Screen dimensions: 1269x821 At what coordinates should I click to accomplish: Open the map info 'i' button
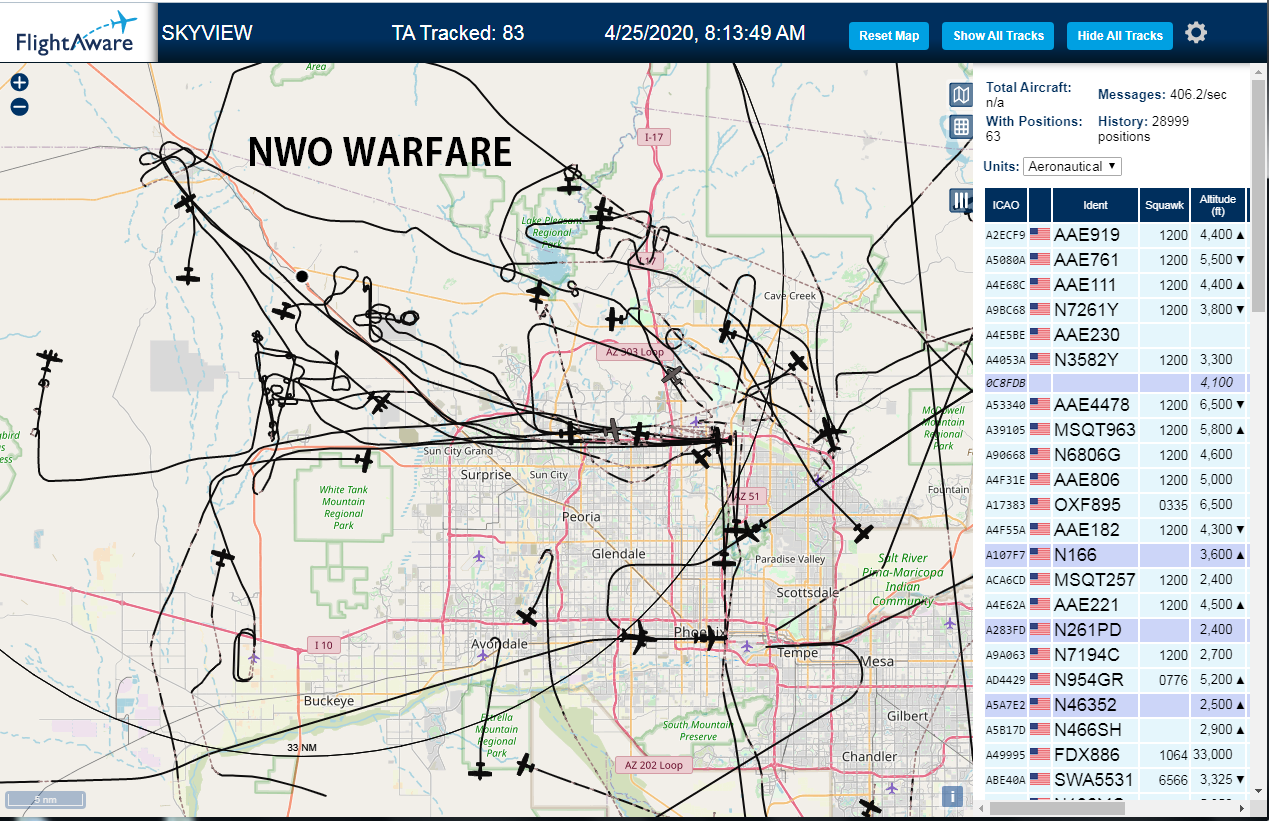pos(953,796)
